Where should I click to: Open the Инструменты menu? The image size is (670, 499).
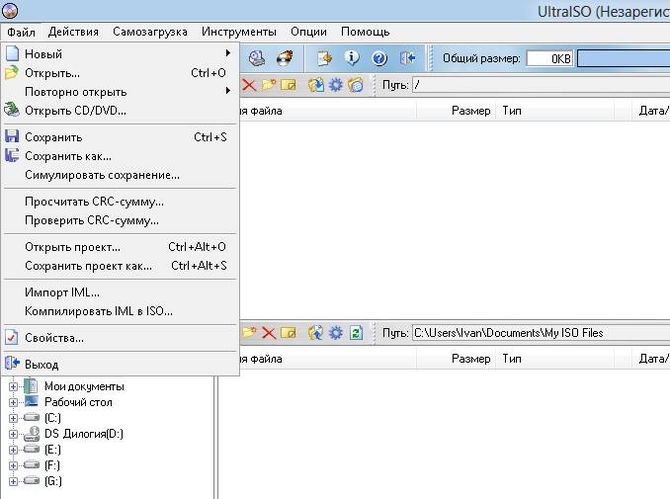coord(239,32)
